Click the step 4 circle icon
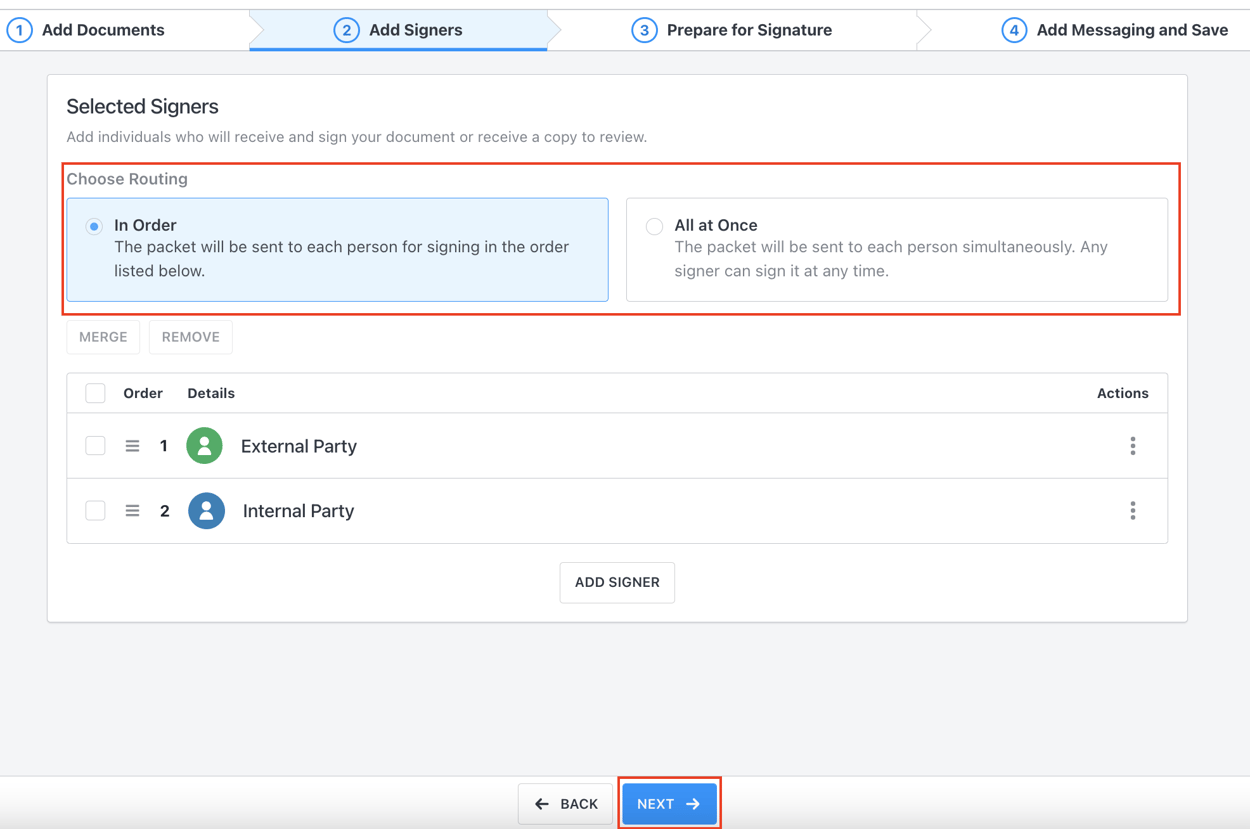Image resolution: width=1250 pixels, height=829 pixels. pyautogui.click(x=1014, y=30)
